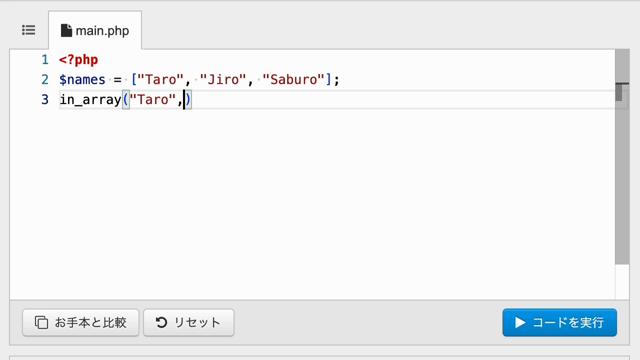Click the play triangle icon
640x360 pixels.
click(x=520, y=322)
